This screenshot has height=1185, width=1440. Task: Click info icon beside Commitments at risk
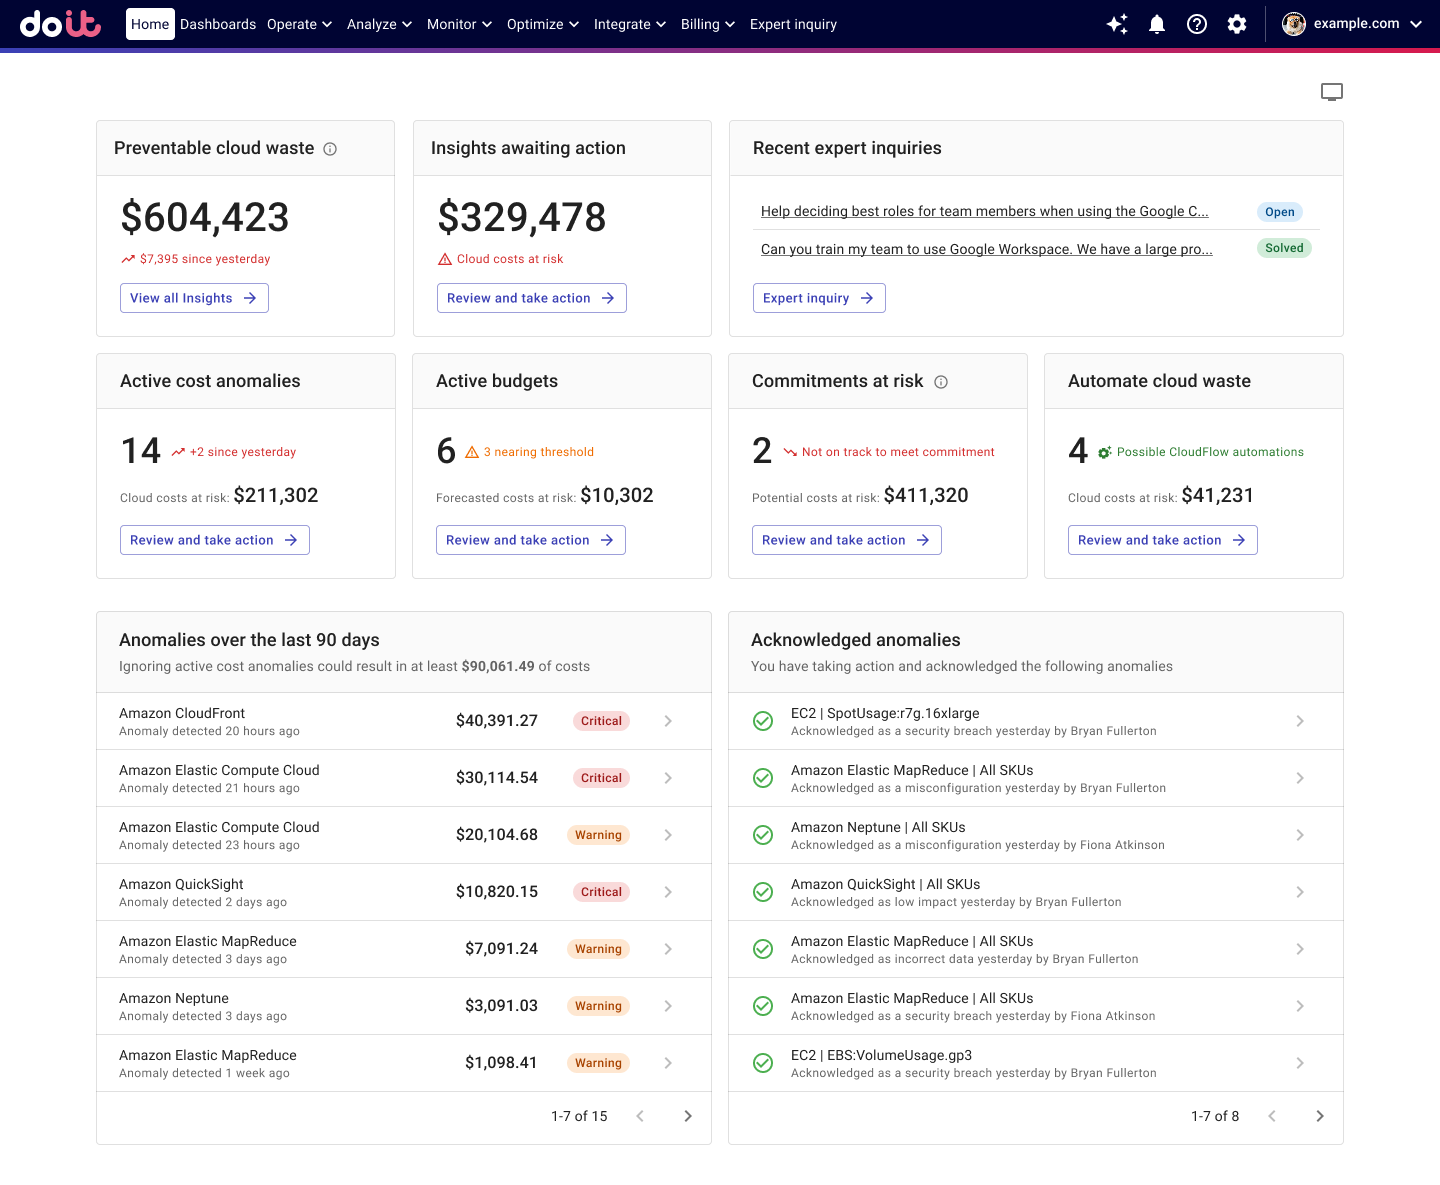pyautogui.click(x=941, y=382)
